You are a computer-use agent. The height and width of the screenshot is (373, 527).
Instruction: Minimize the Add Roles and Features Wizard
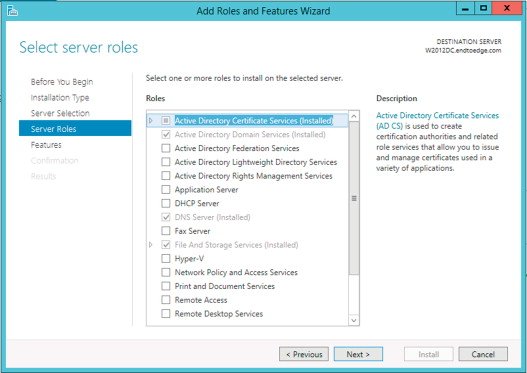pos(465,9)
